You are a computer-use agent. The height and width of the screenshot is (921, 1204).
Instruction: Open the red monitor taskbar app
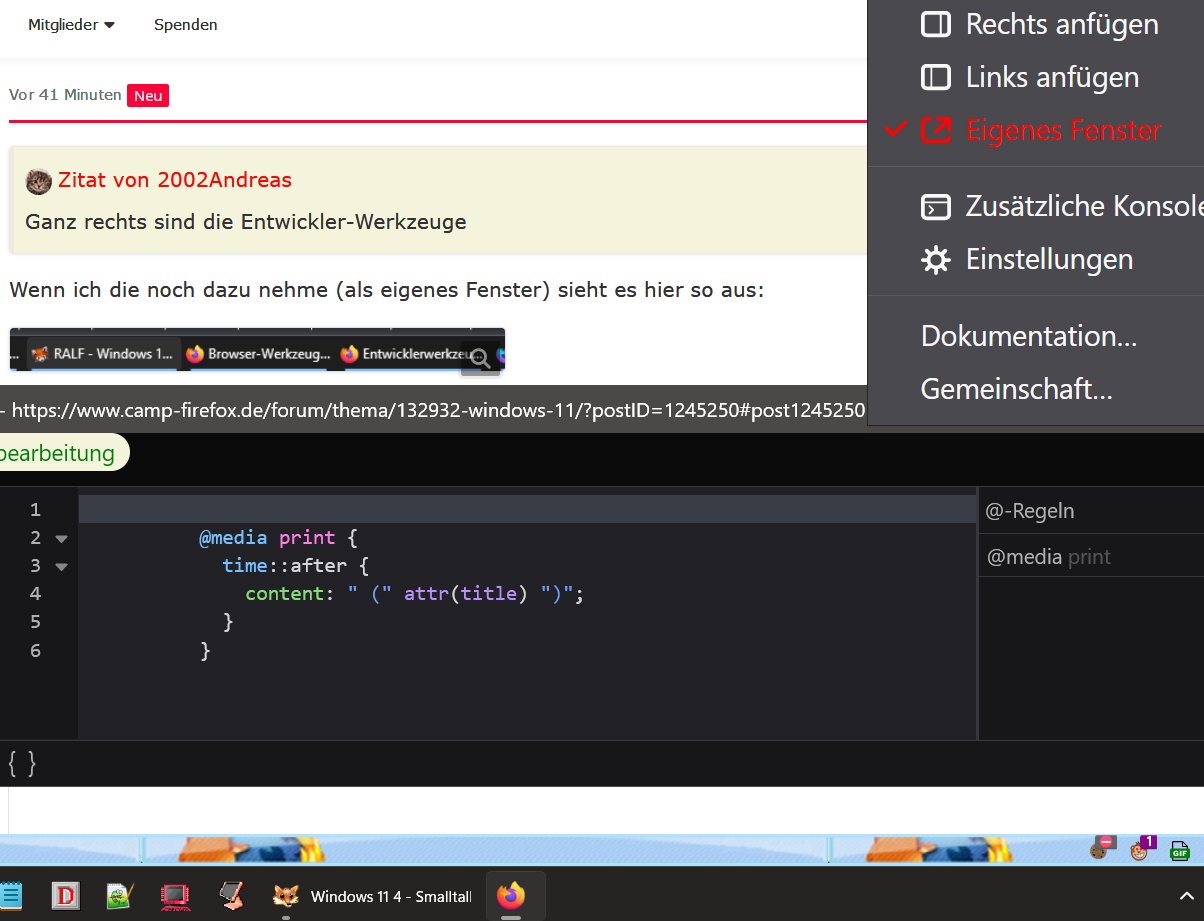[x=175, y=896]
